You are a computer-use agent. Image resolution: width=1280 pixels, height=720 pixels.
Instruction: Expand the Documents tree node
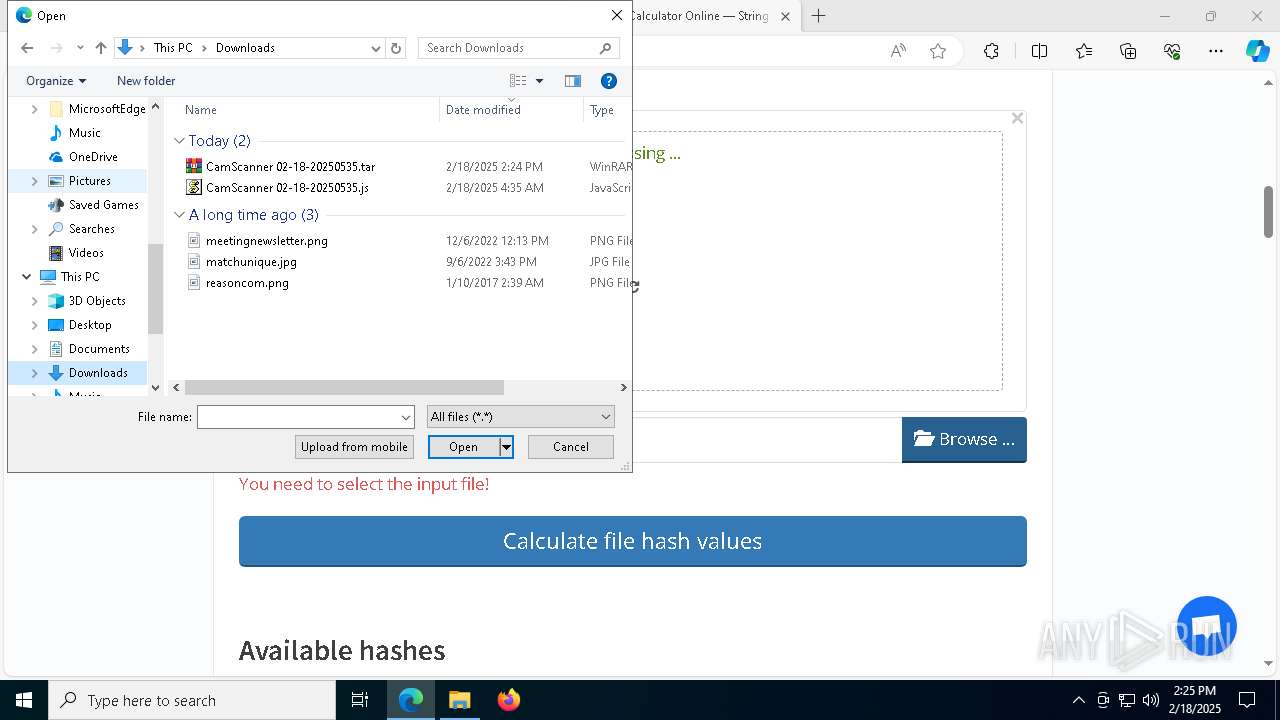35,349
